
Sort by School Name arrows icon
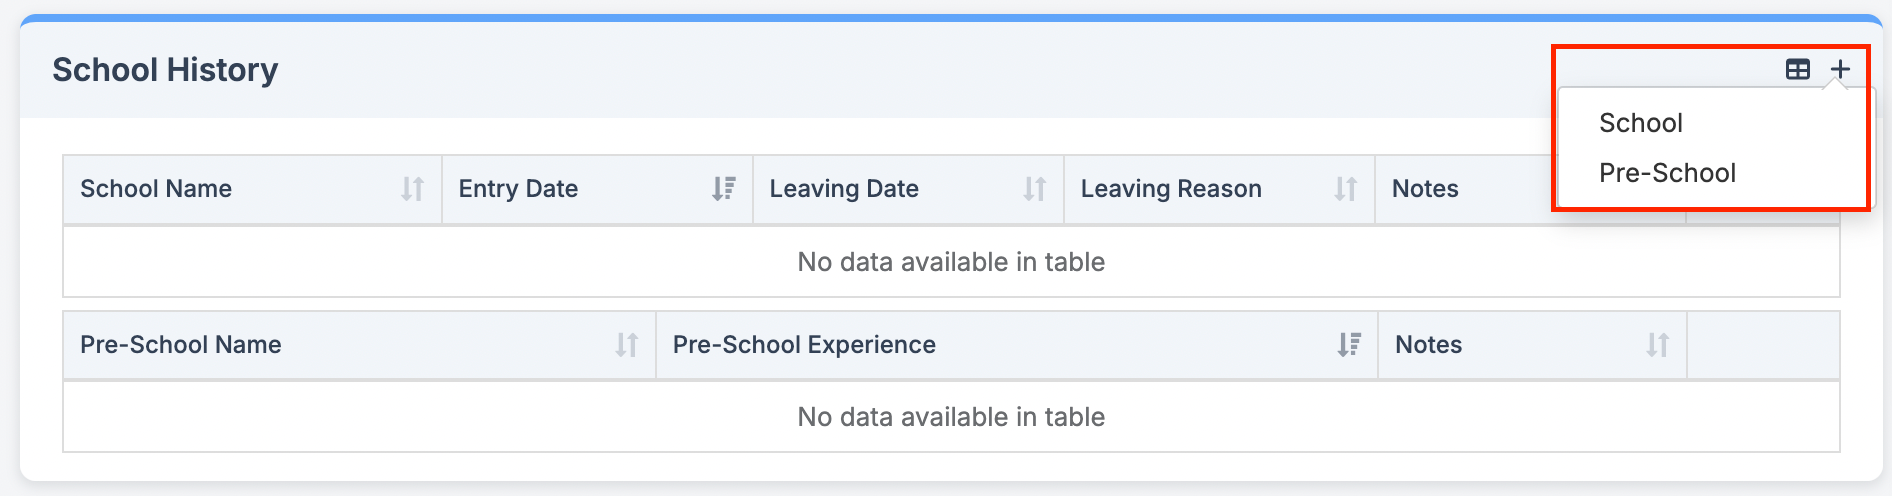point(412,189)
